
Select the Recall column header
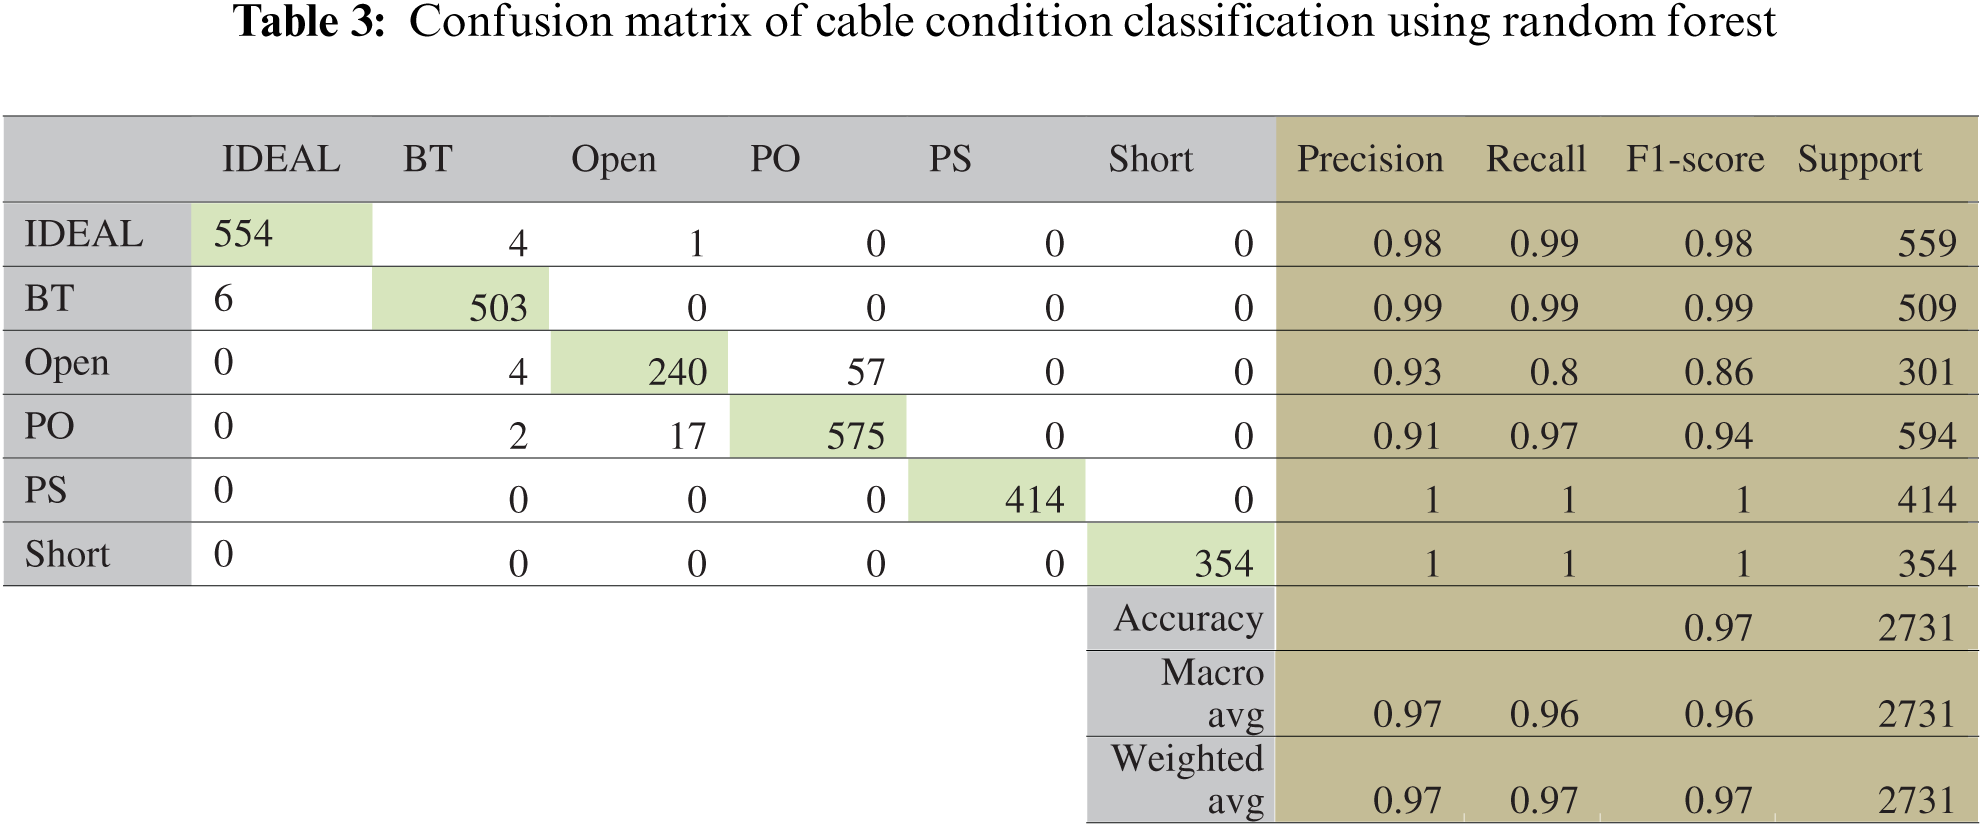coord(1536,160)
